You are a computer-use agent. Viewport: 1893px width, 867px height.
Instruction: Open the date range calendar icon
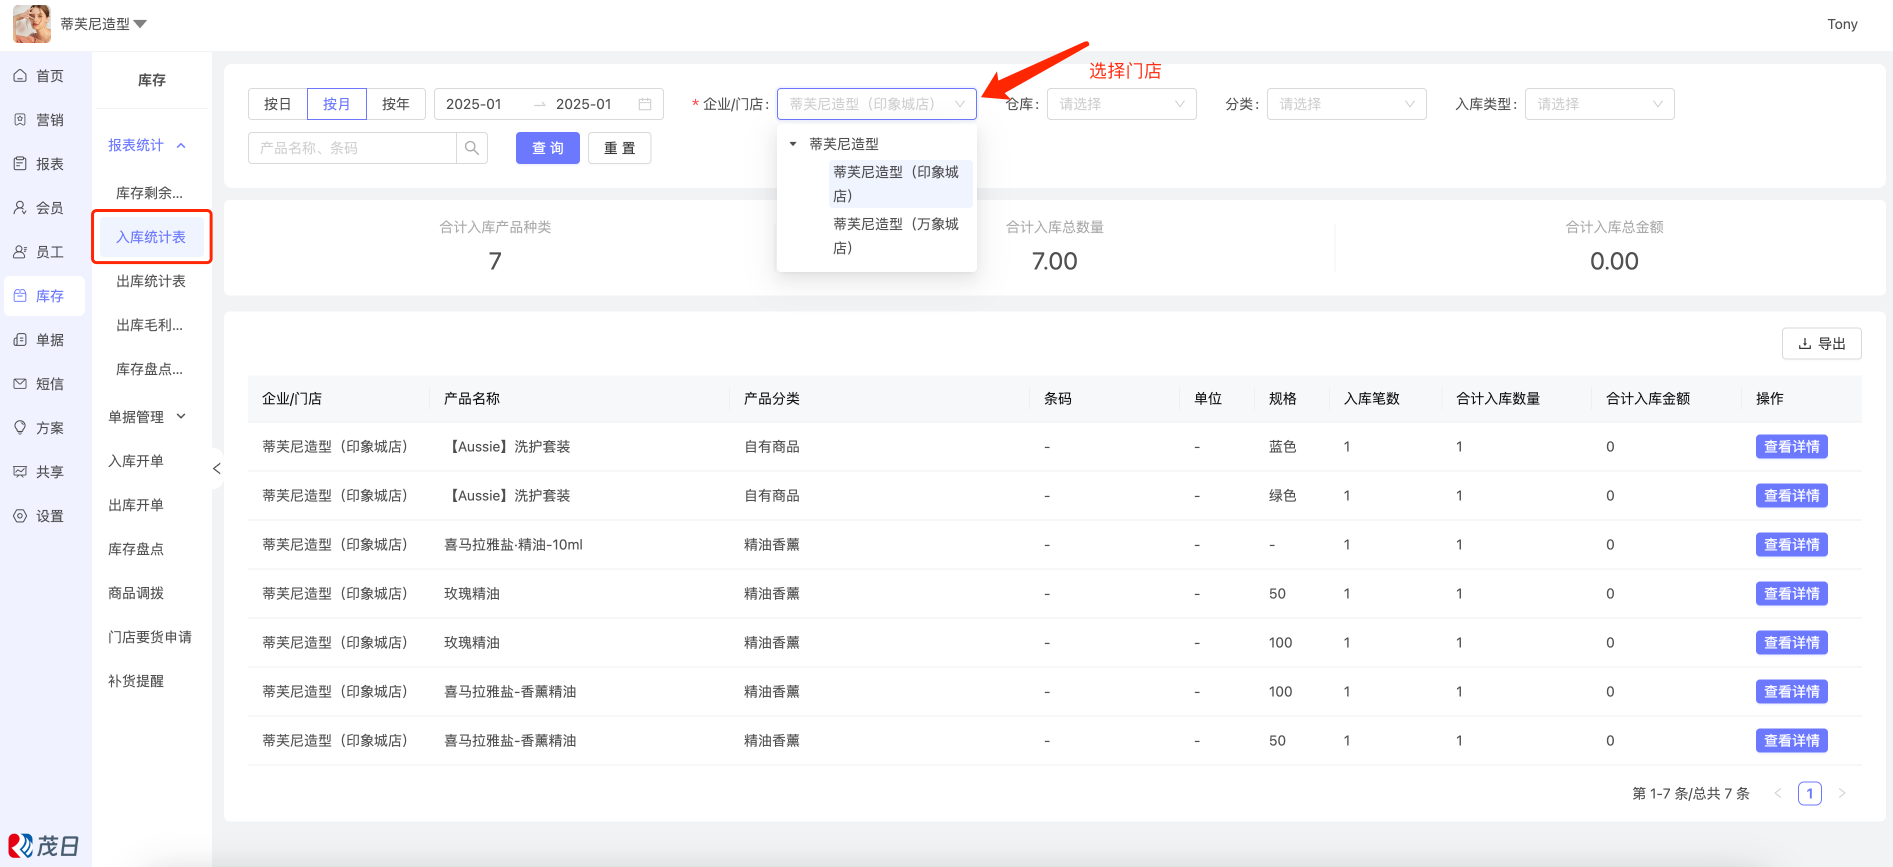click(x=645, y=104)
